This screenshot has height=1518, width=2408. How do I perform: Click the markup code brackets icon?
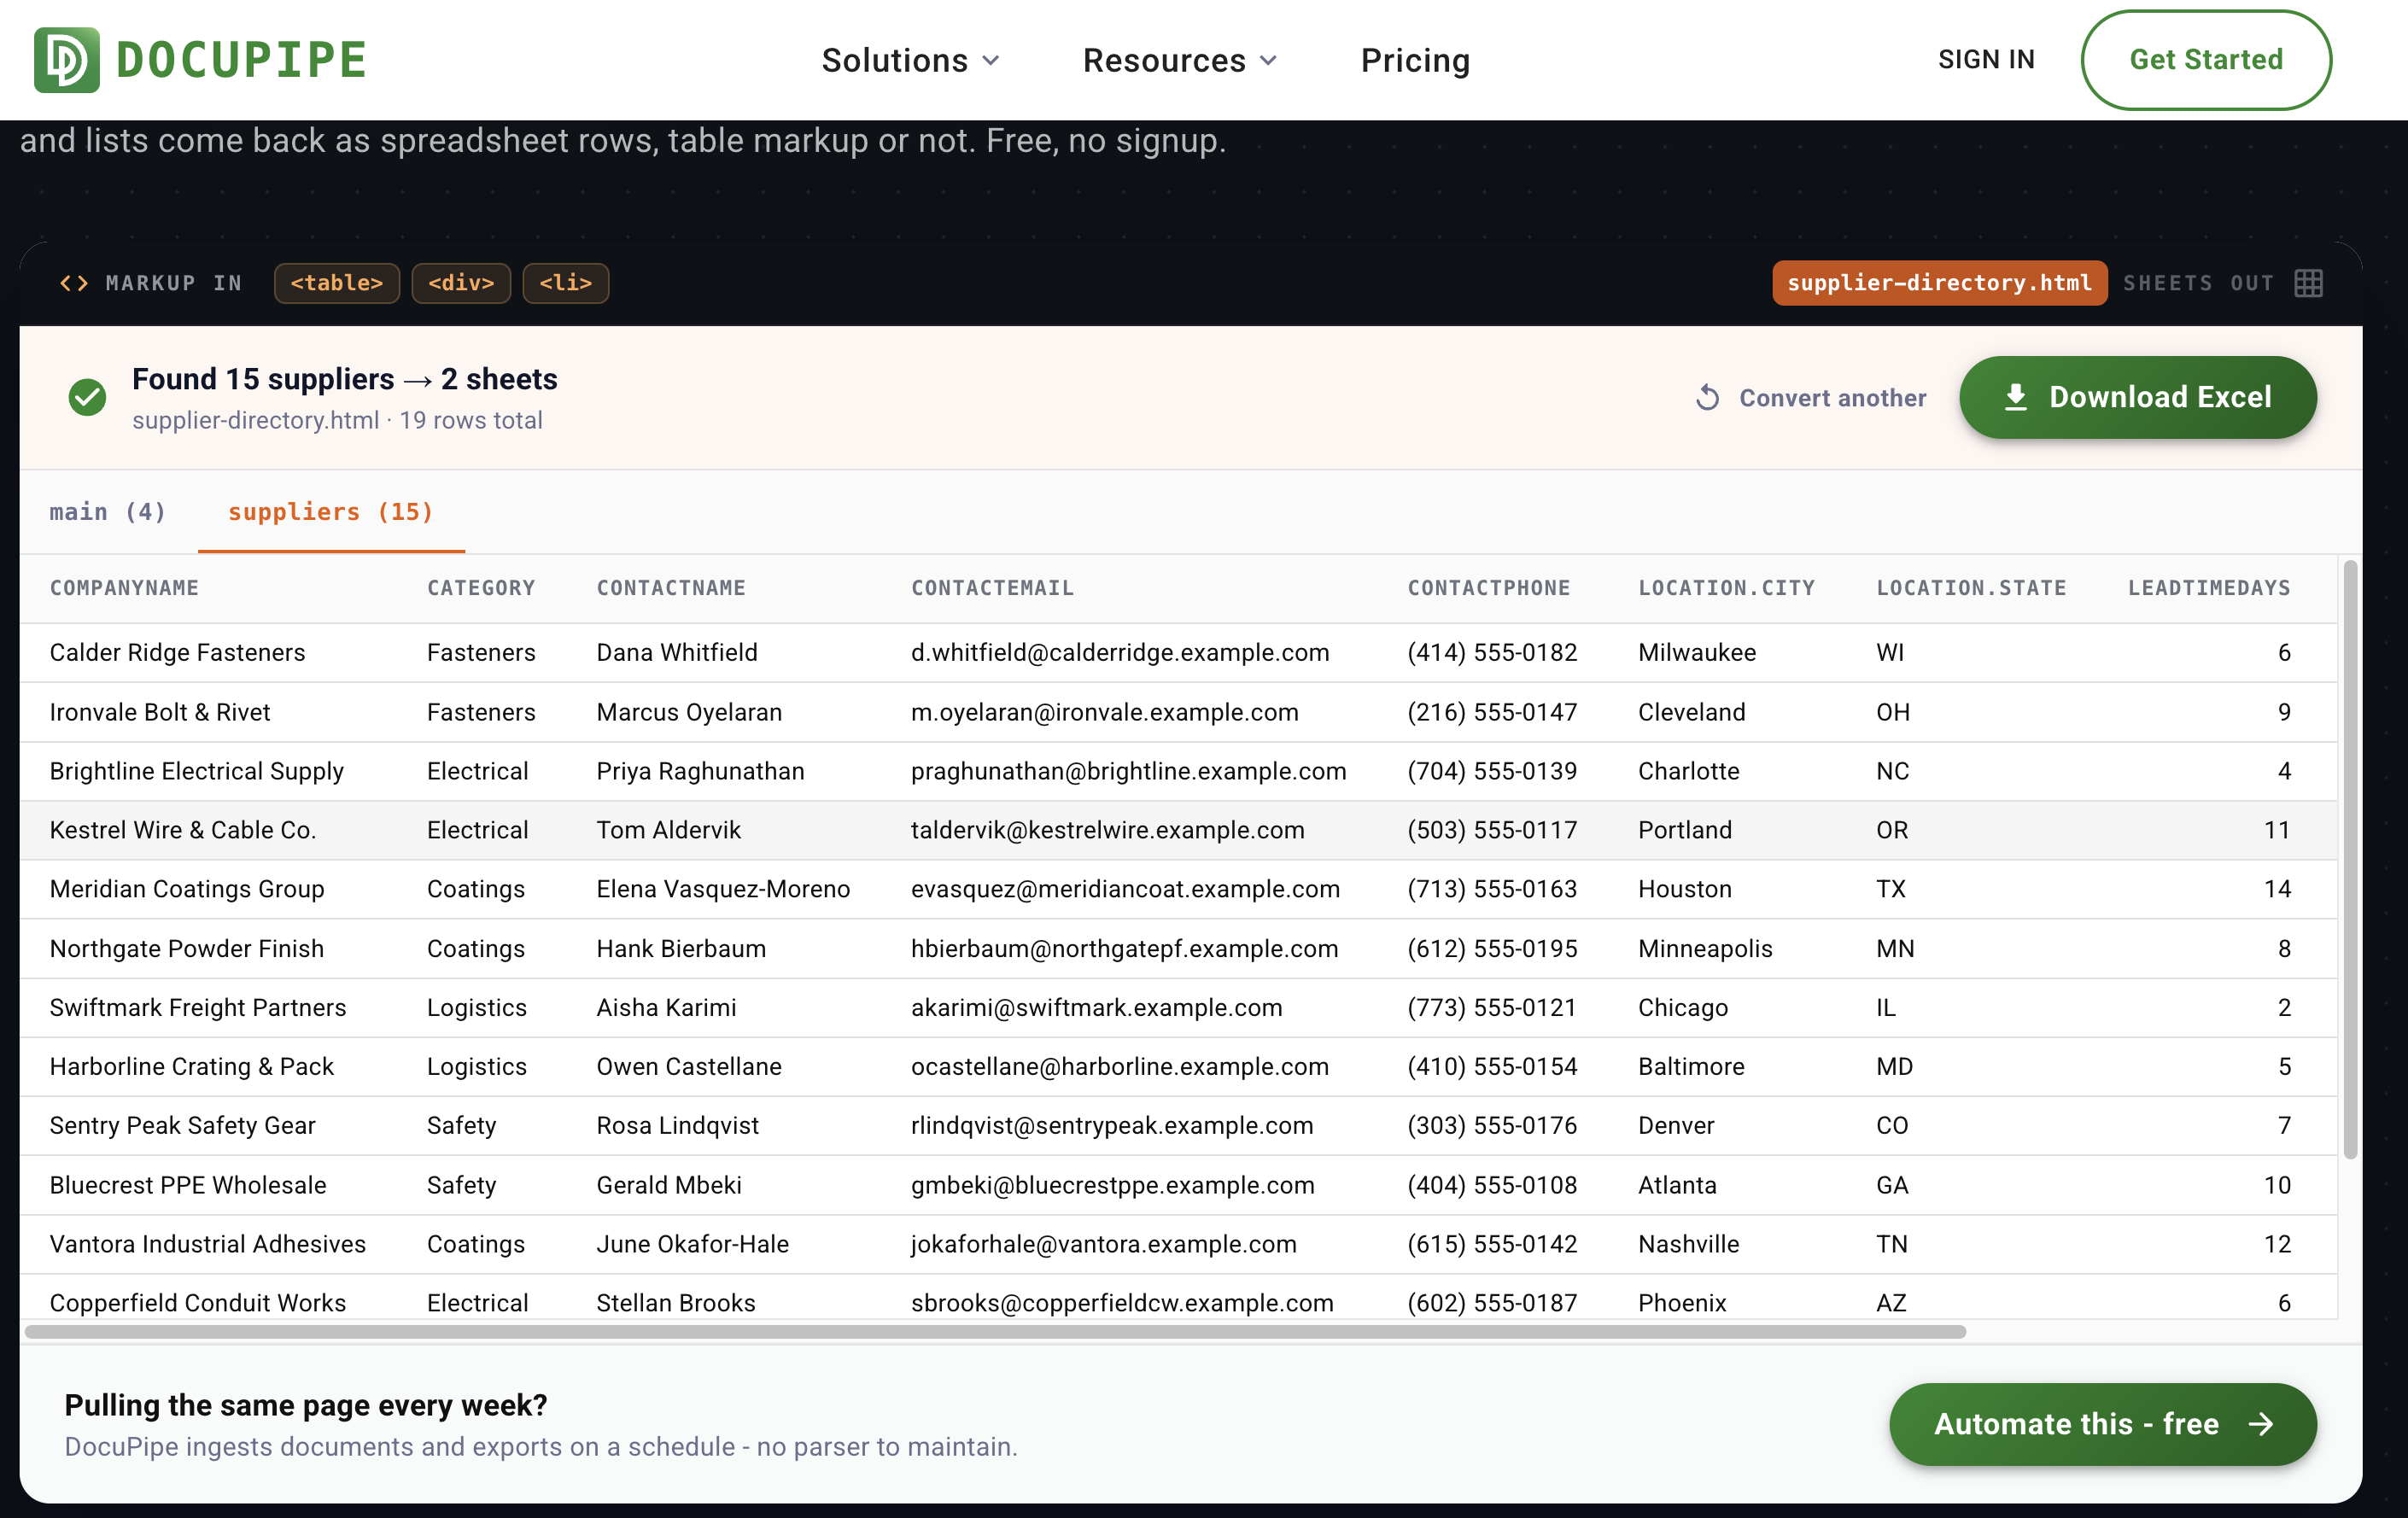click(x=74, y=283)
